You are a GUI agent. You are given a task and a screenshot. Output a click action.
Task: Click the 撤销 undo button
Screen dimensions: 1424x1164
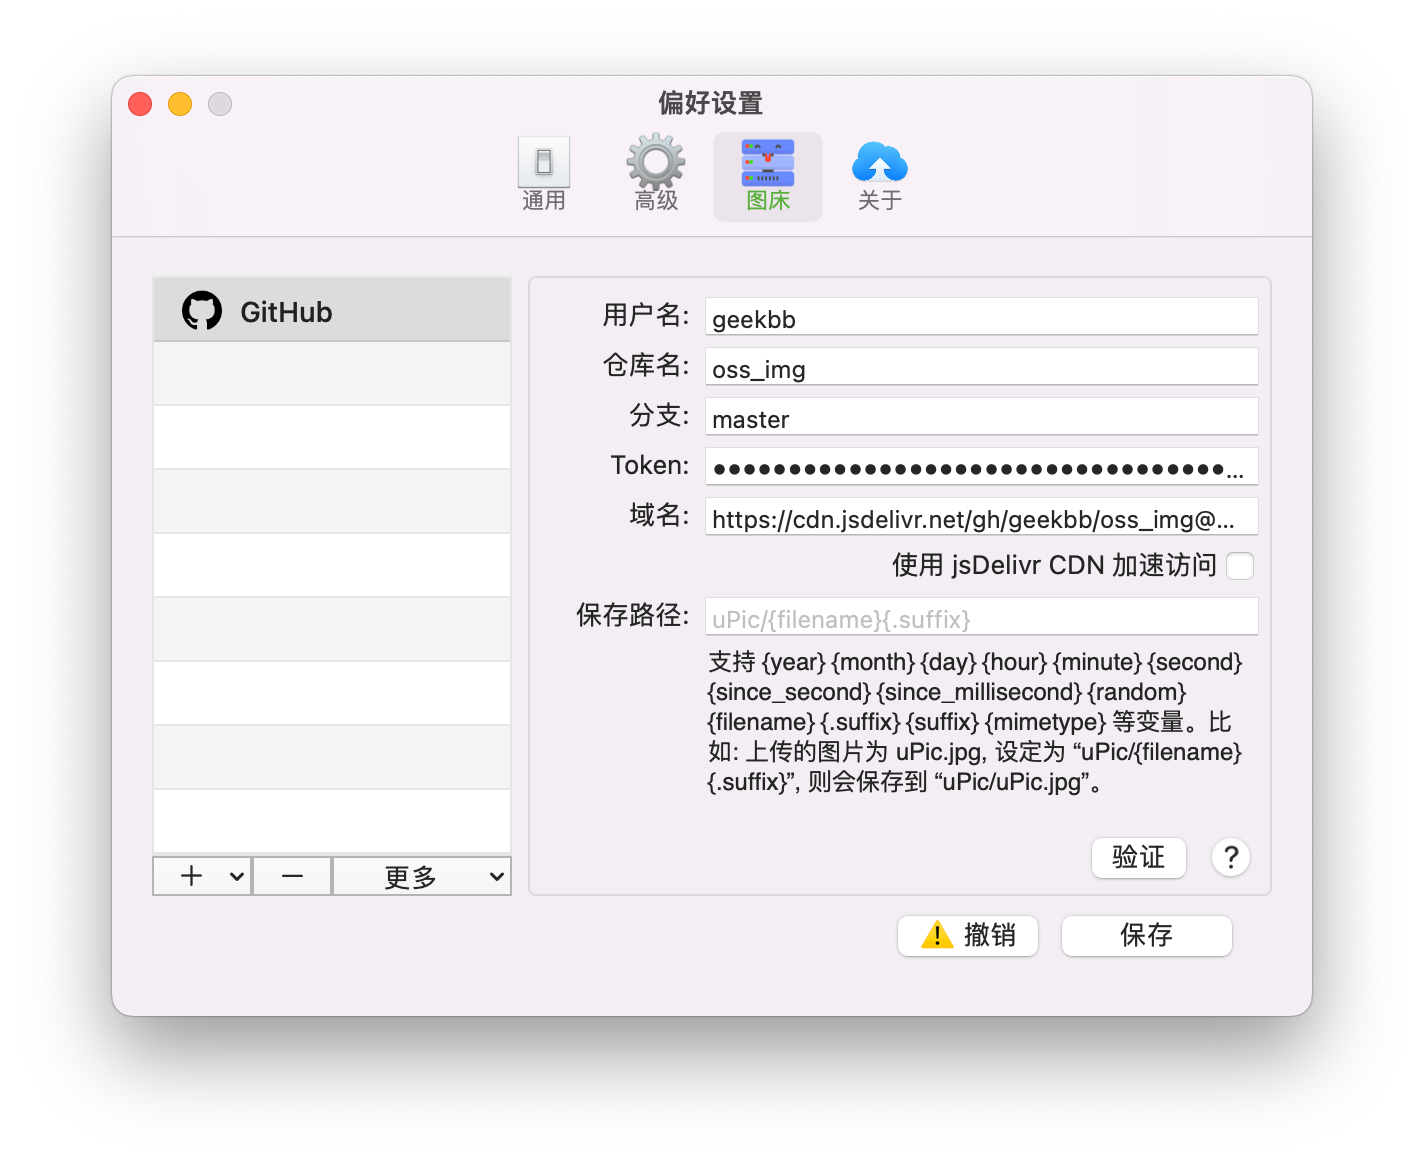click(x=967, y=935)
